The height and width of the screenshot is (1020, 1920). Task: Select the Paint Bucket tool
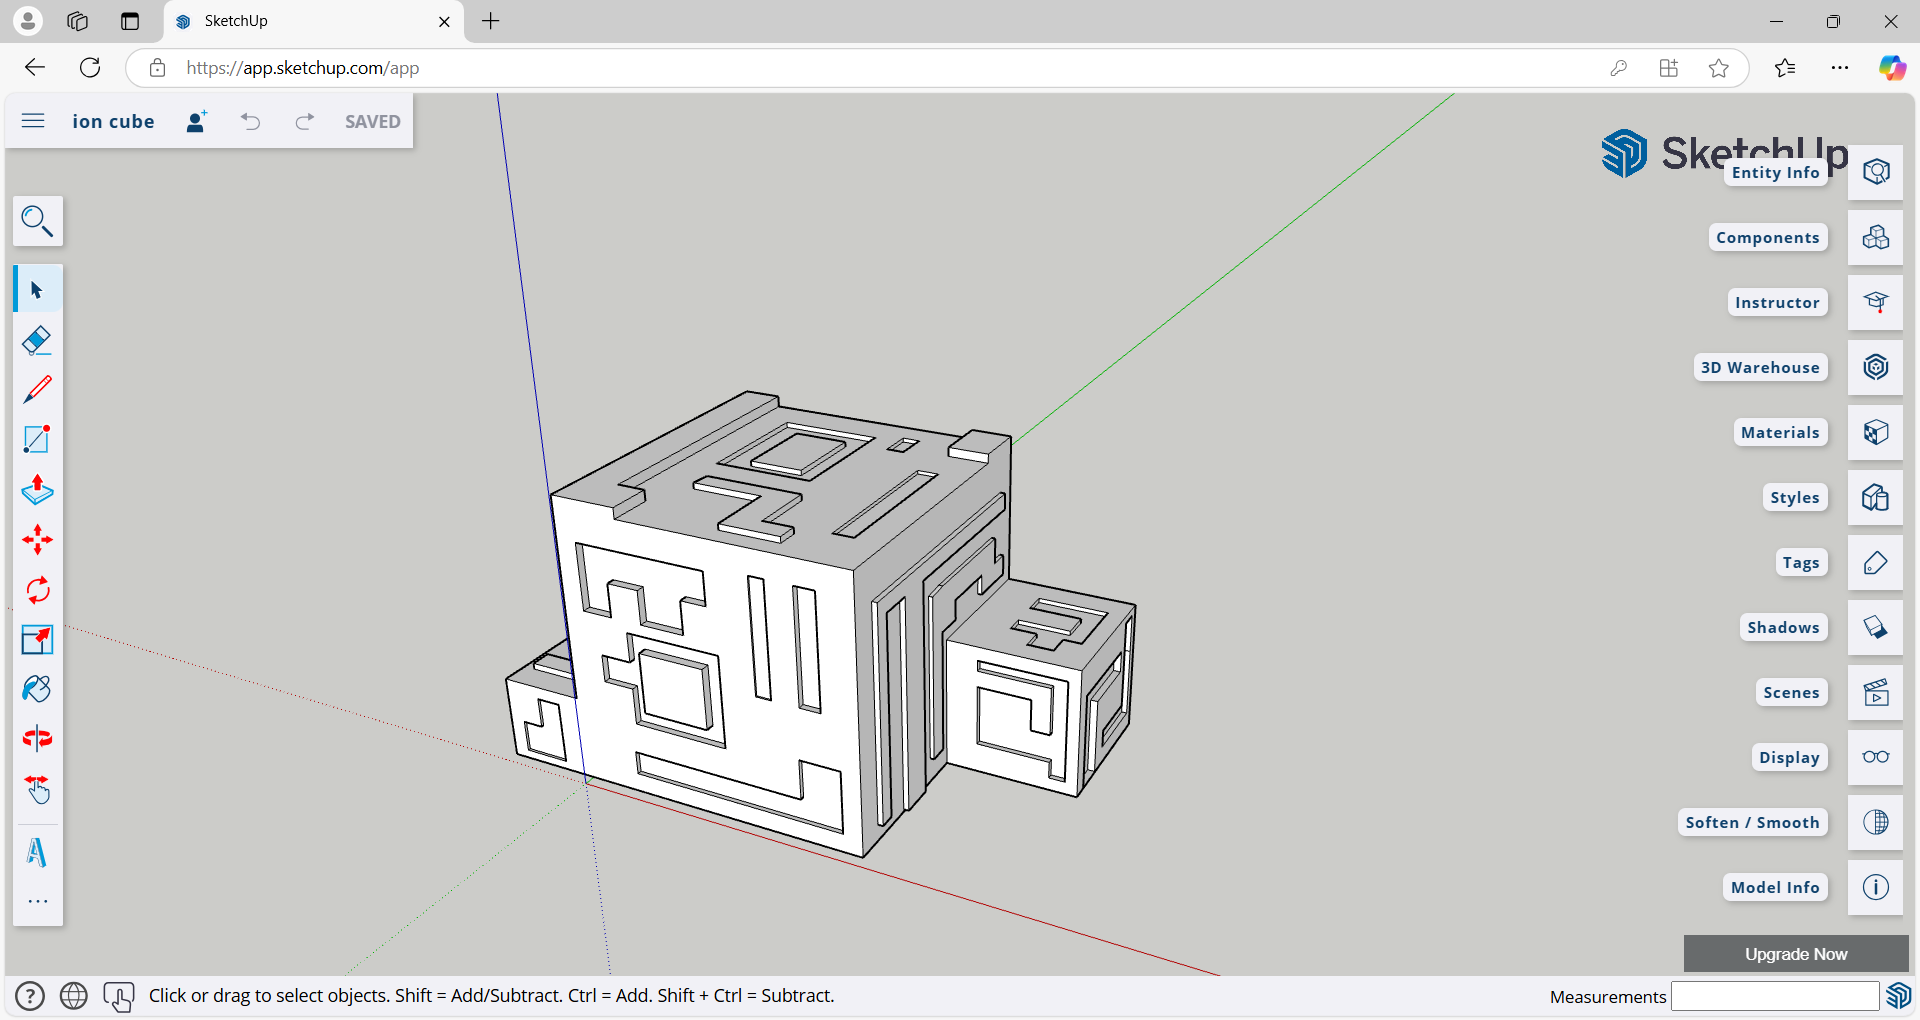(x=38, y=690)
